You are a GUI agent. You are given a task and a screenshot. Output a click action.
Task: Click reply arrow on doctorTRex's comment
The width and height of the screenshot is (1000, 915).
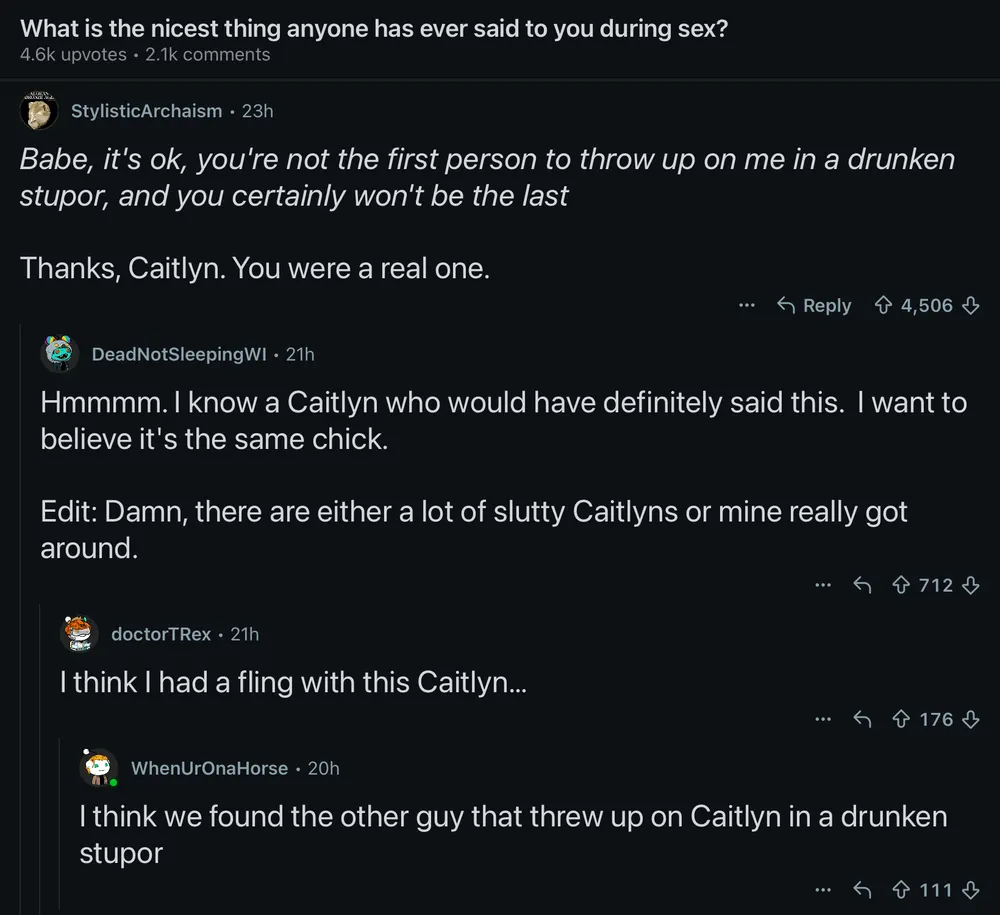pyautogui.click(x=862, y=719)
